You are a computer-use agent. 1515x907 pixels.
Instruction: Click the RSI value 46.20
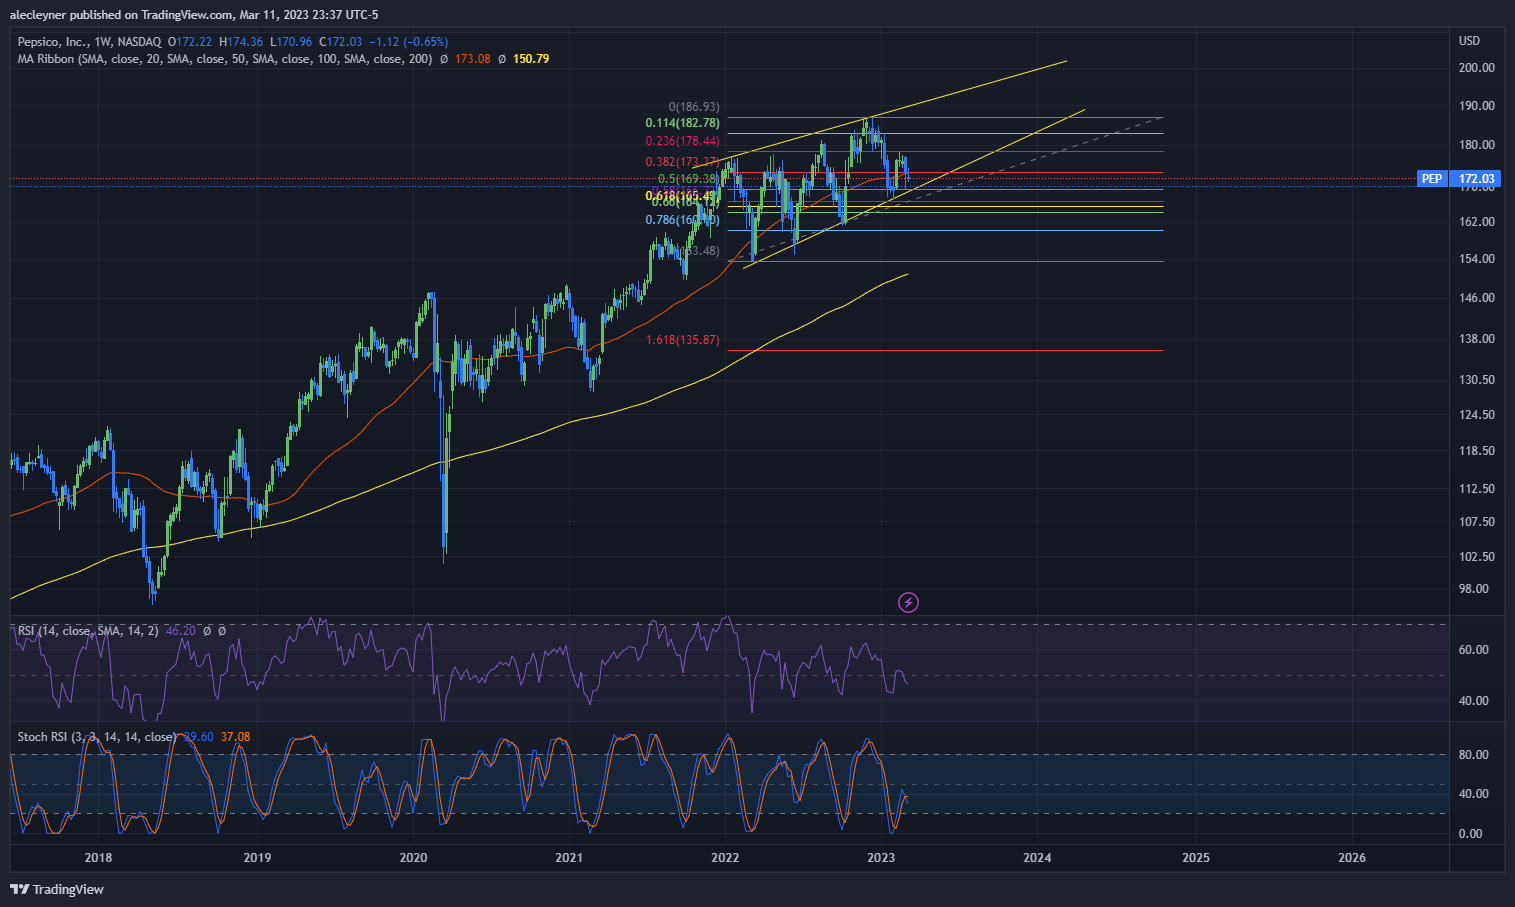tap(181, 631)
